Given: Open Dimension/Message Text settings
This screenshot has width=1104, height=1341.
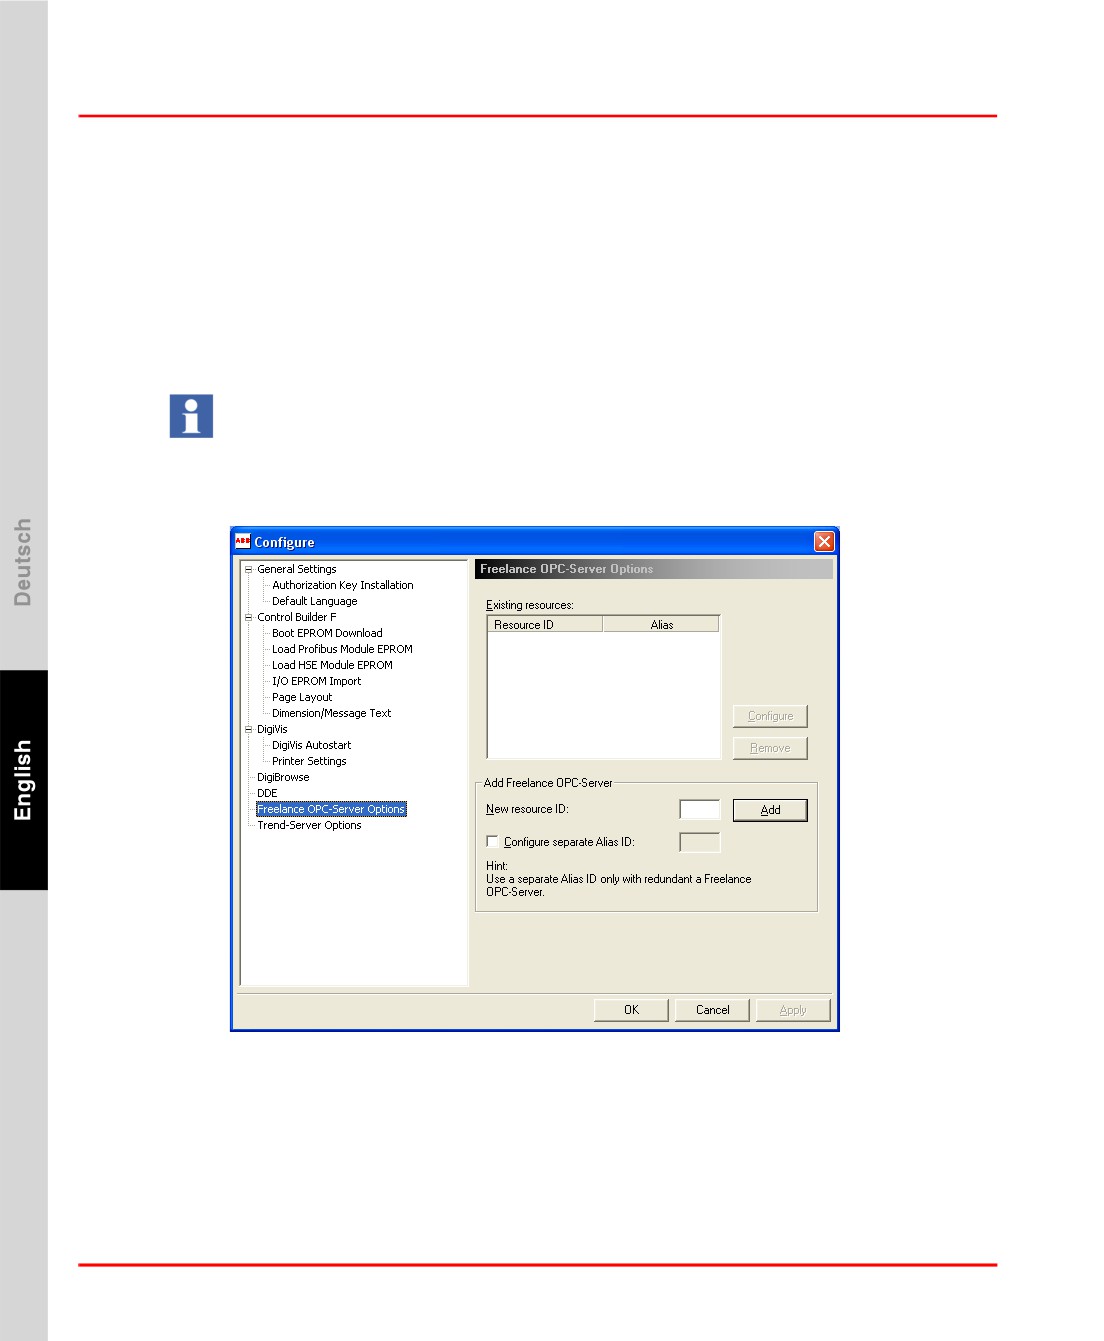Looking at the screenshot, I should pos(332,713).
